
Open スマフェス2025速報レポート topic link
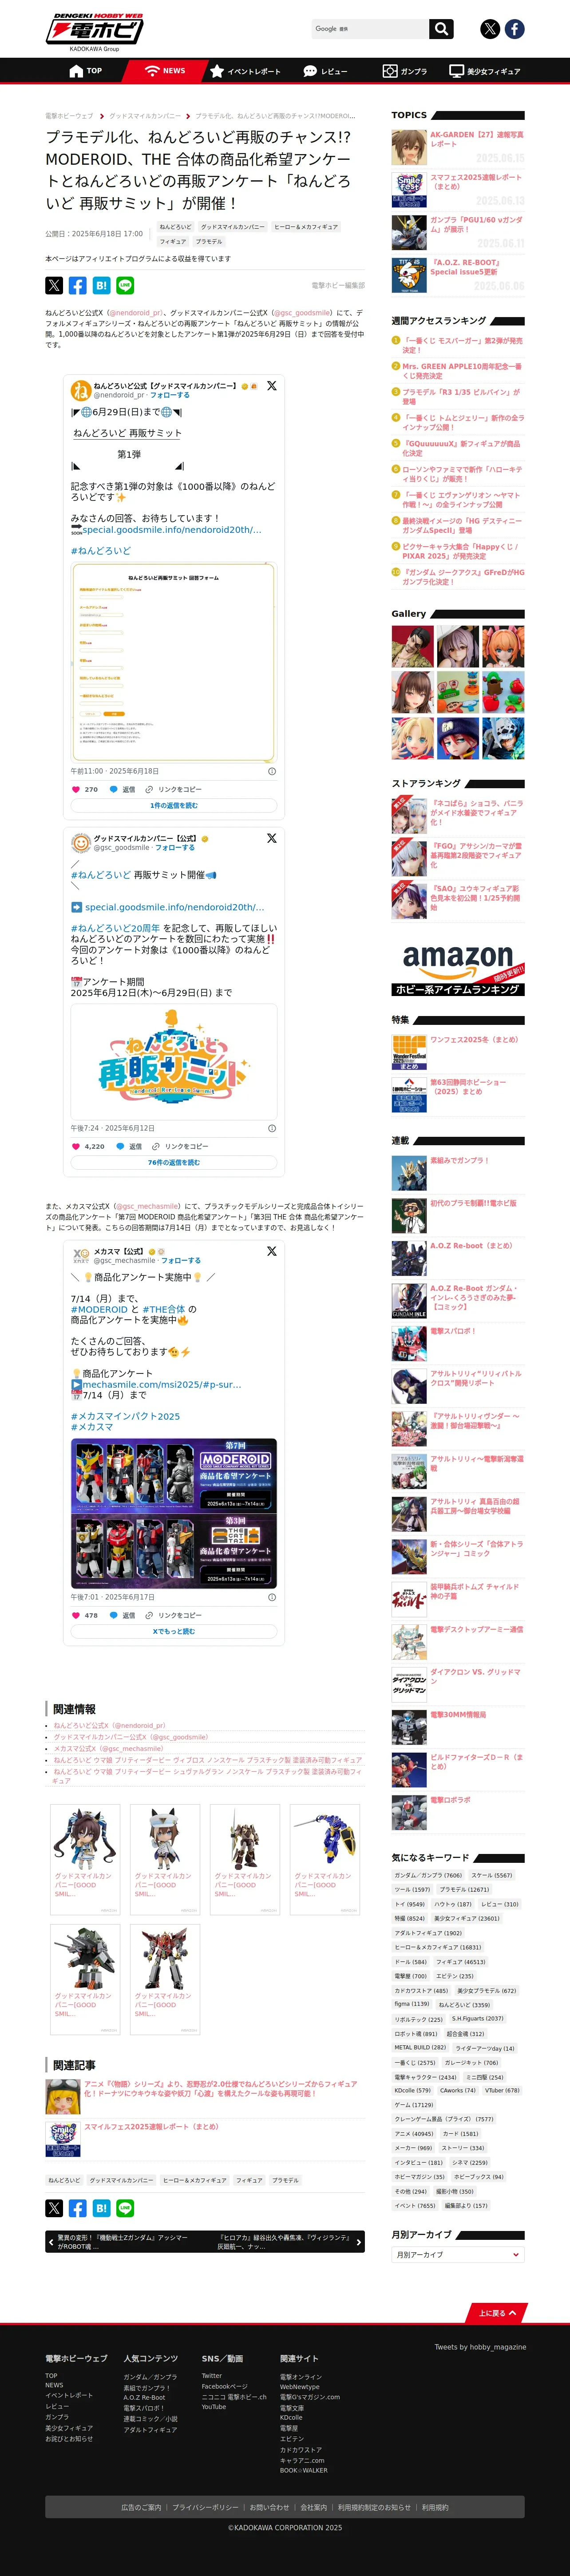[476, 182]
